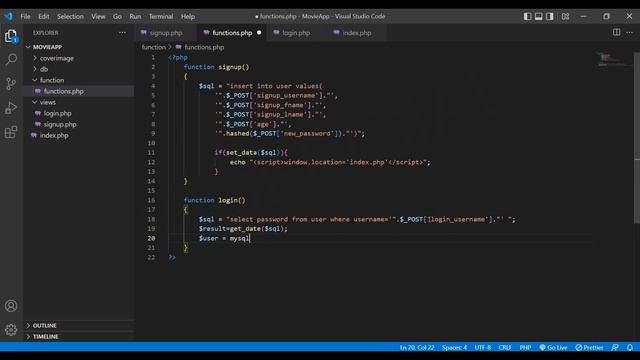This screenshot has height=360, width=640.
Task: Toggle Panel layout icon in title bar
Action: click(539, 16)
